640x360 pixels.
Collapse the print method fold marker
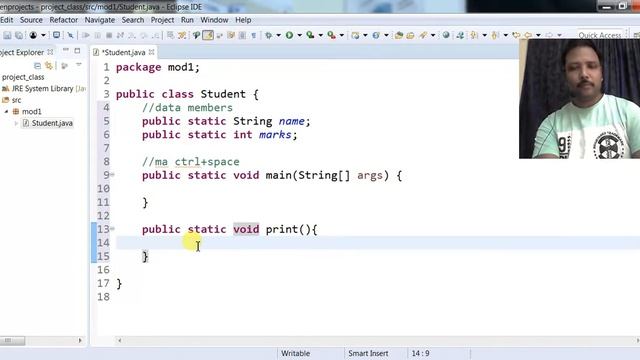tap(112, 229)
